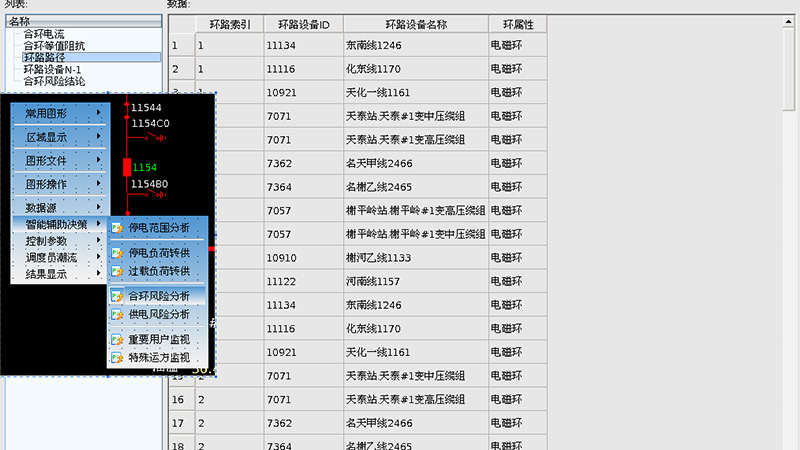Image resolution: width=800 pixels, height=450 pixels.
Task: Click the 停电范围分析 submenu icon
Action: click(x=117, y=228)
